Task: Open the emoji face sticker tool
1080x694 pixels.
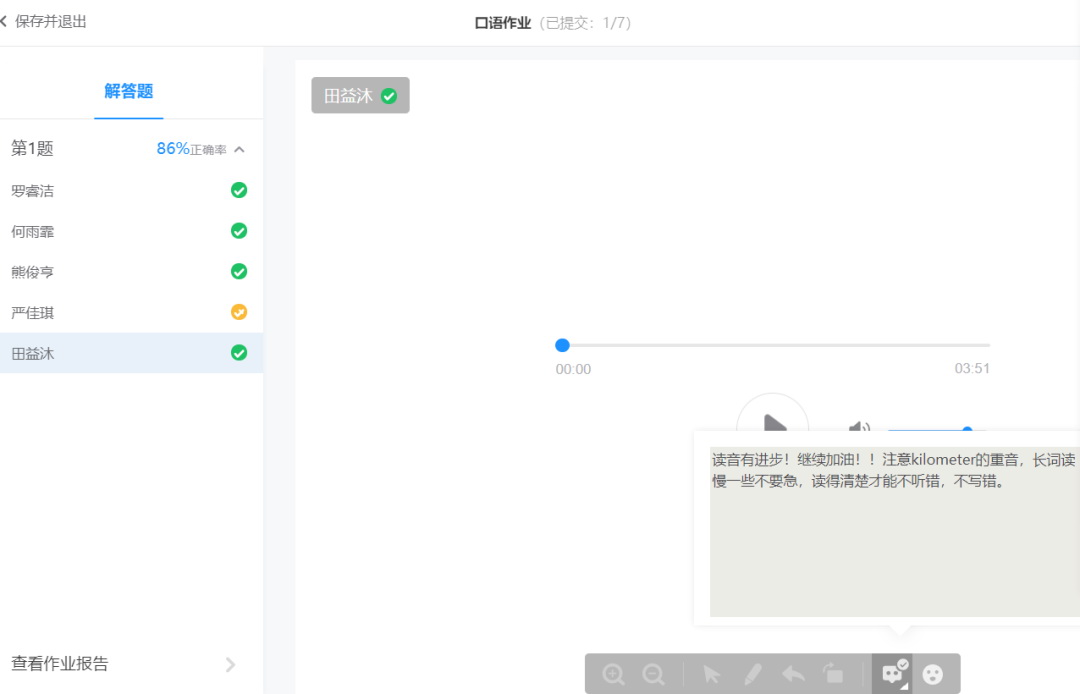Action: pos(933,674)
